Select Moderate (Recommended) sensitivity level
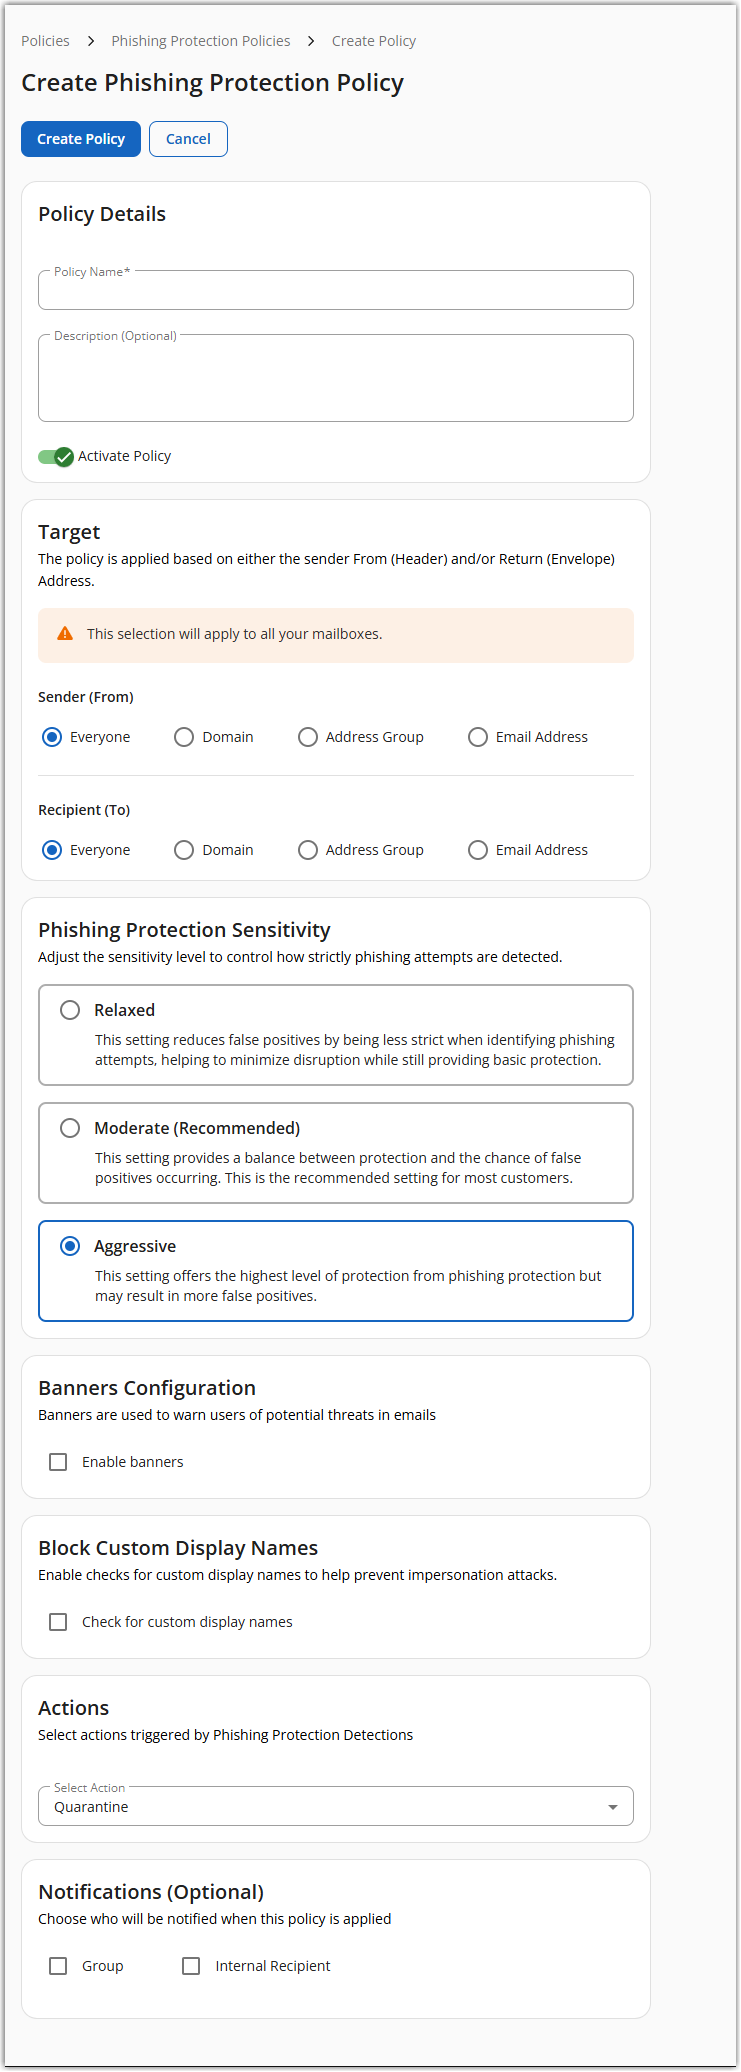741x2072 pixels. click(x=70, y=1127)
